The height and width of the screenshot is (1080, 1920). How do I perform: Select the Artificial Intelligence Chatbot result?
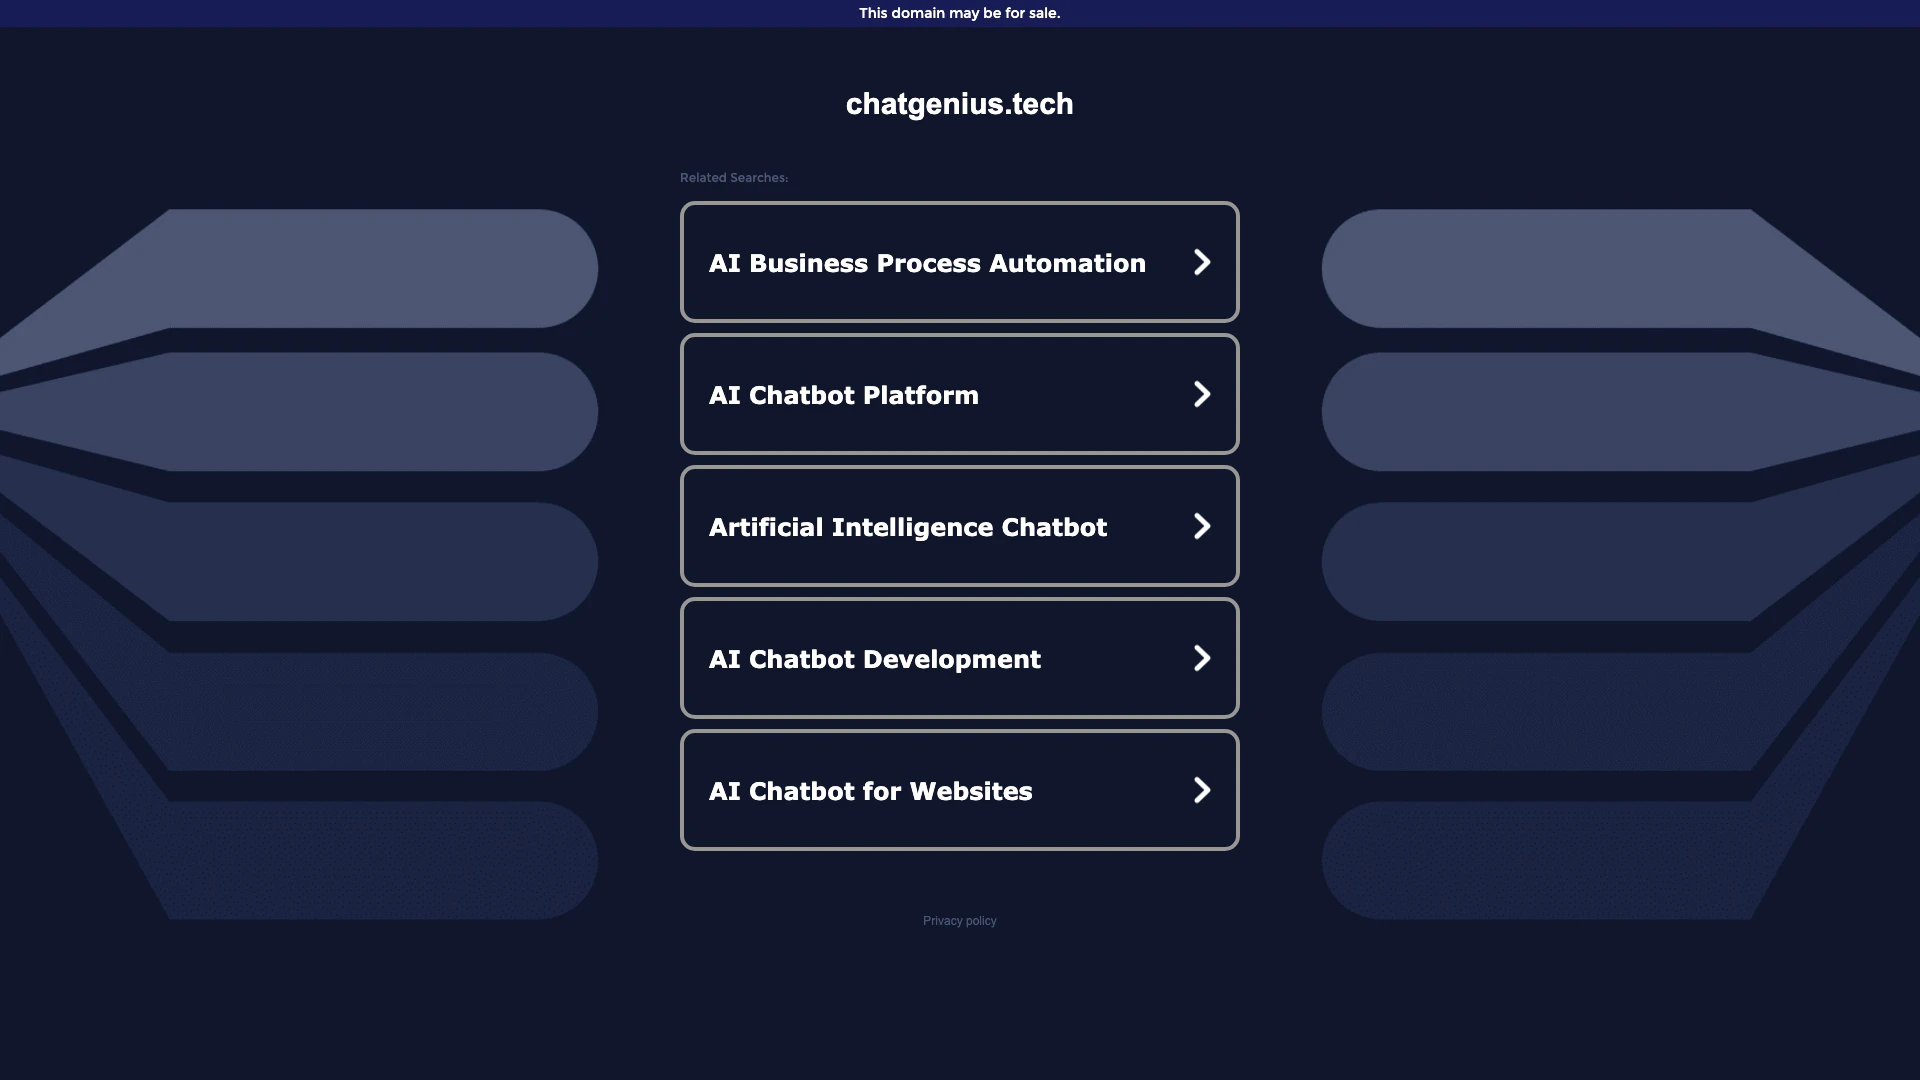point(907,527)
